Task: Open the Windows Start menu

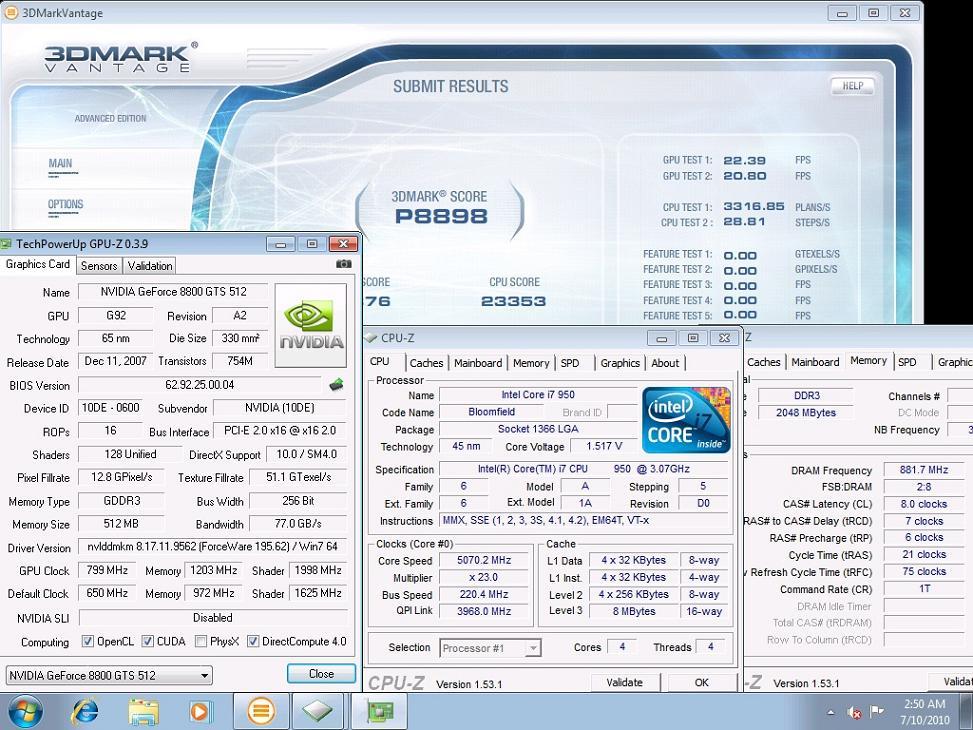Action: coord(25,712)
